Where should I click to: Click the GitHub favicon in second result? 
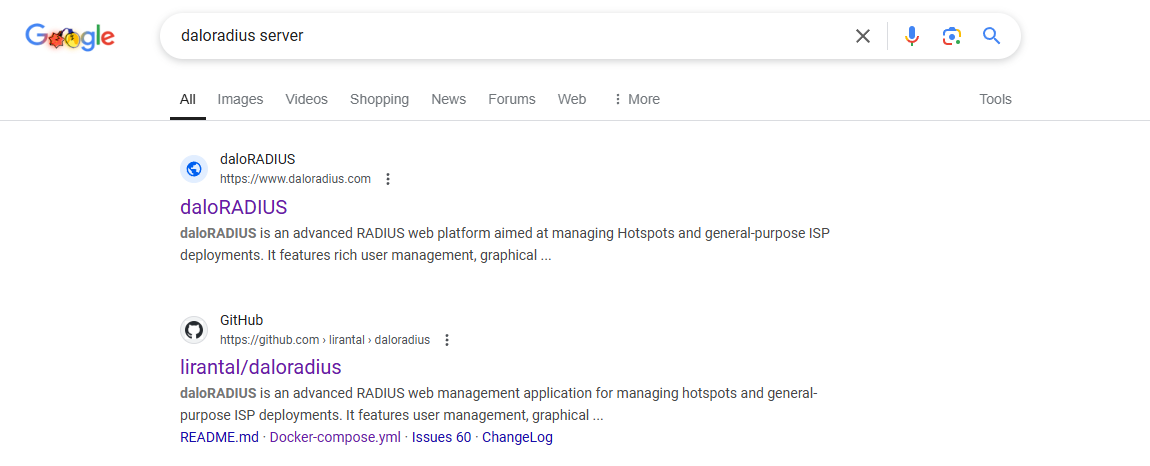(194, 330)
